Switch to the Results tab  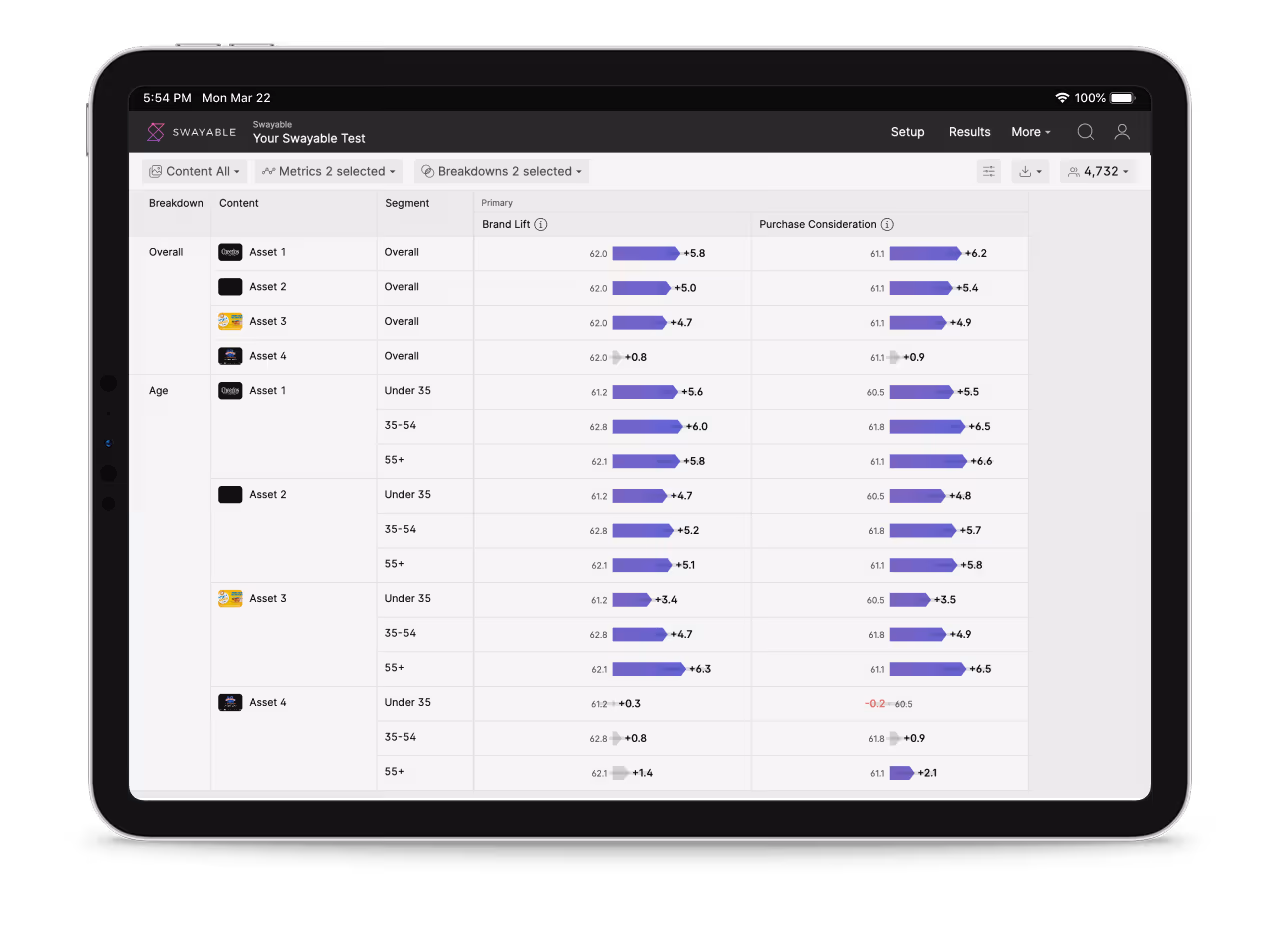969,132
